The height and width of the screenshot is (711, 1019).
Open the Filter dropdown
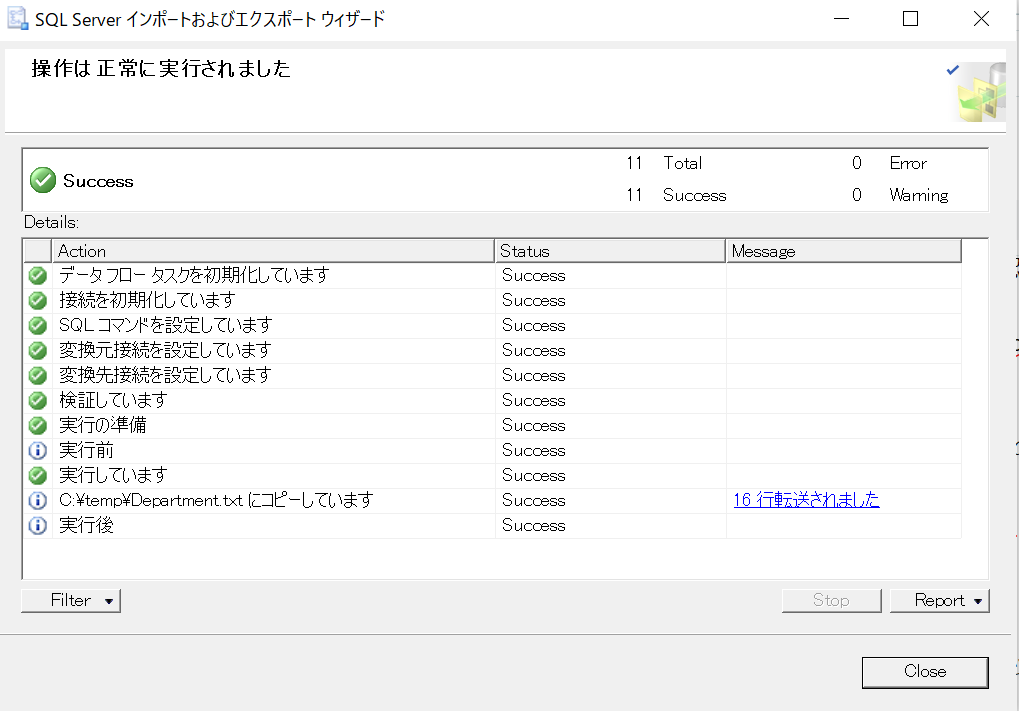pyautogui.click(x=70, y=600)
